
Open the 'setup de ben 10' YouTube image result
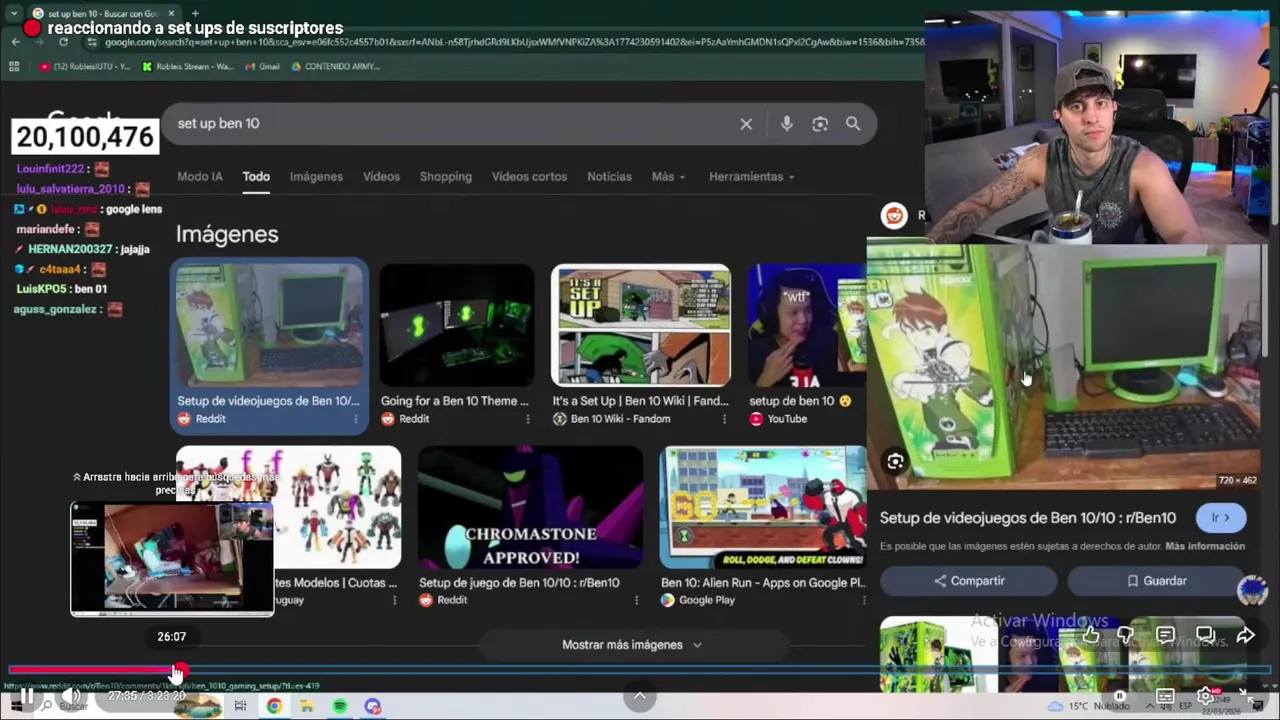(x=807, y=325)
